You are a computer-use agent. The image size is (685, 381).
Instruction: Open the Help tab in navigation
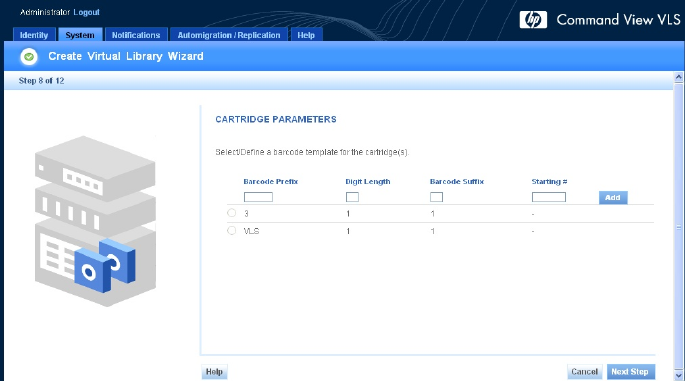tap(306, 35)
